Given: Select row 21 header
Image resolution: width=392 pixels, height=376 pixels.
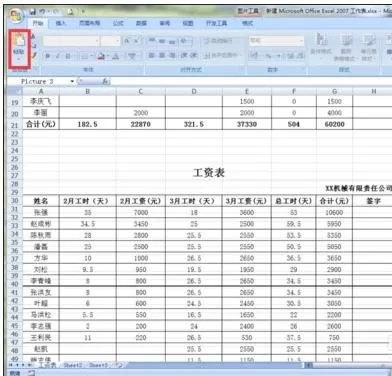Looking at the screenshot, I should [15, 125].
